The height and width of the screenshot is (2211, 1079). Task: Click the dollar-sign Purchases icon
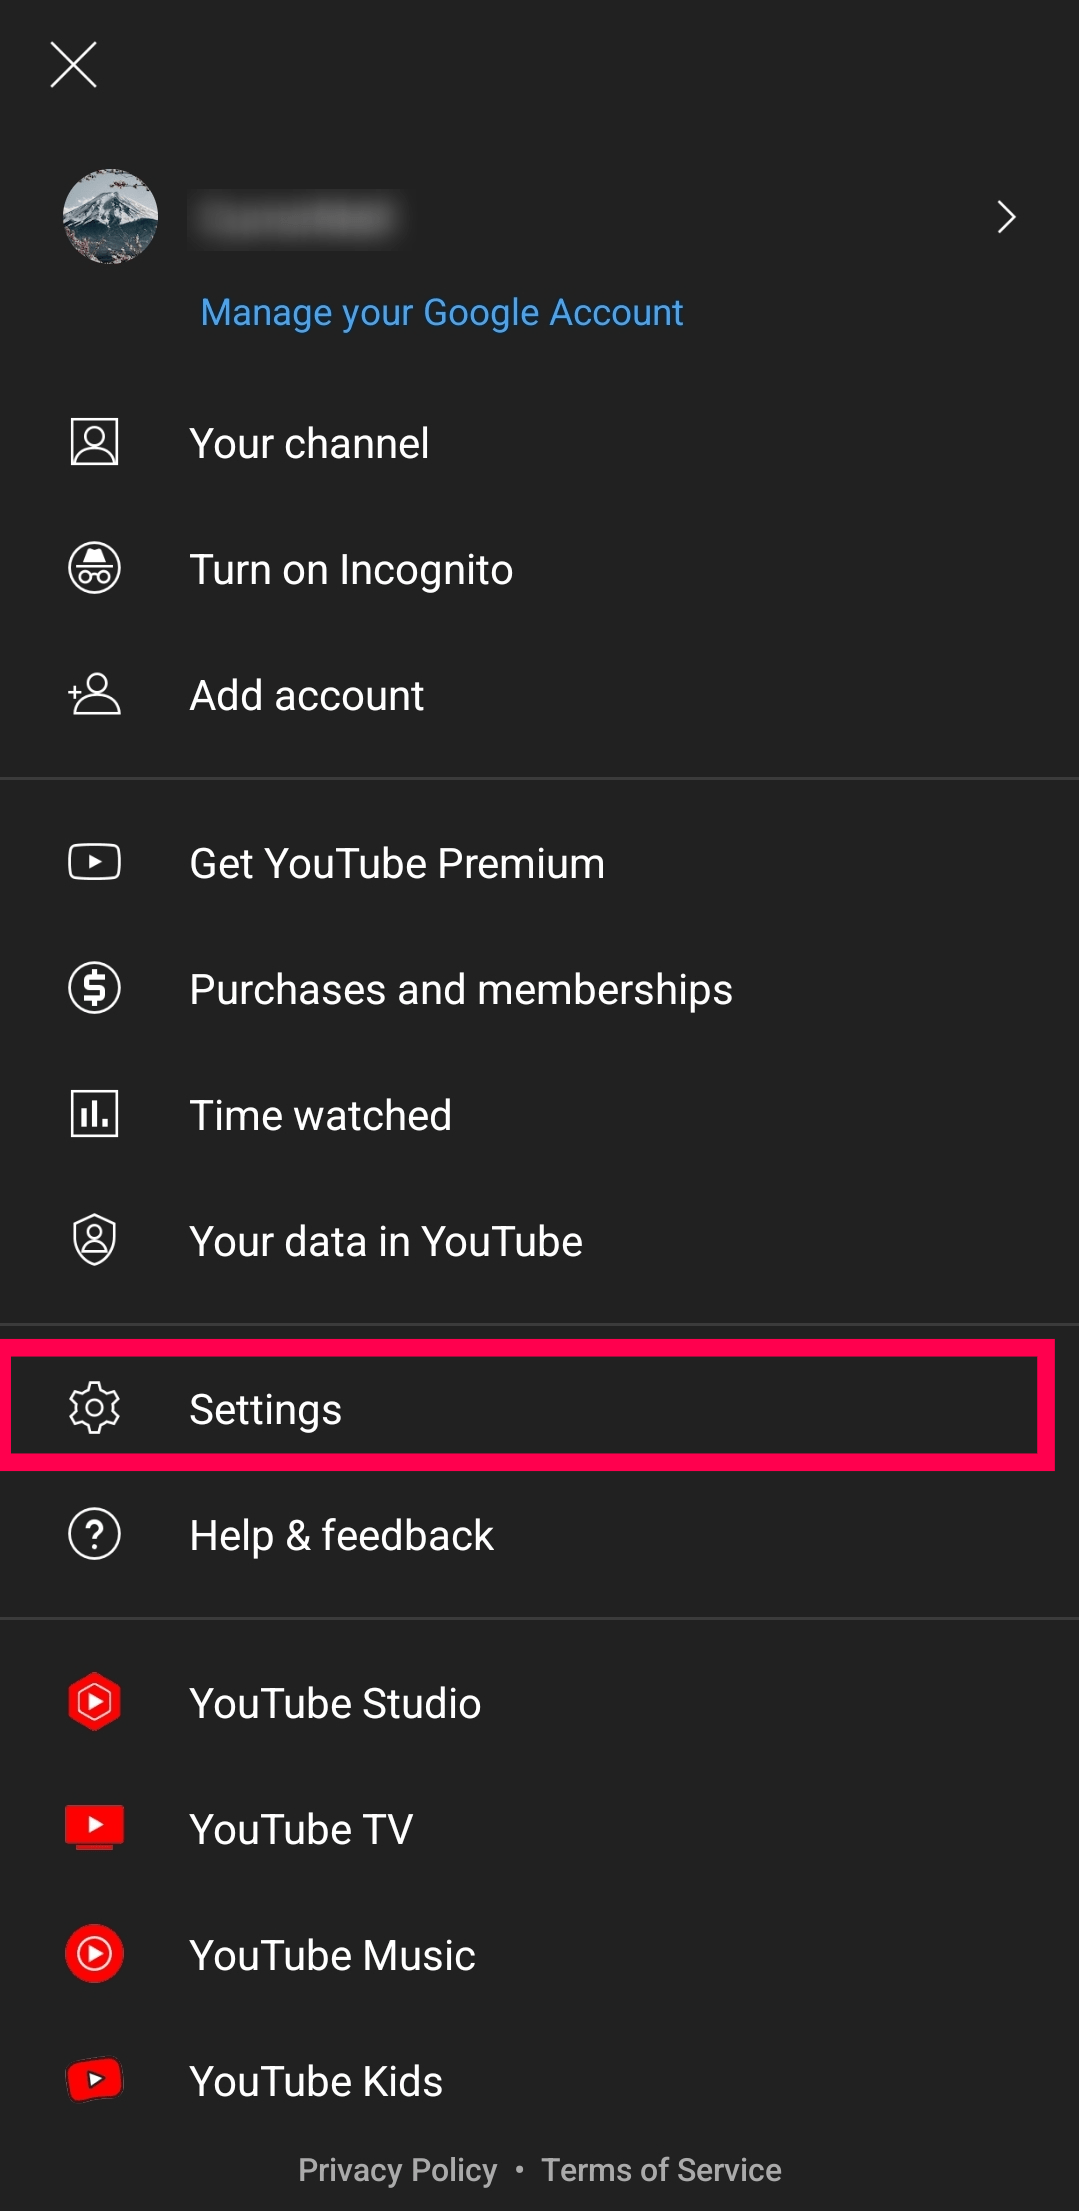tap(95, 988)
